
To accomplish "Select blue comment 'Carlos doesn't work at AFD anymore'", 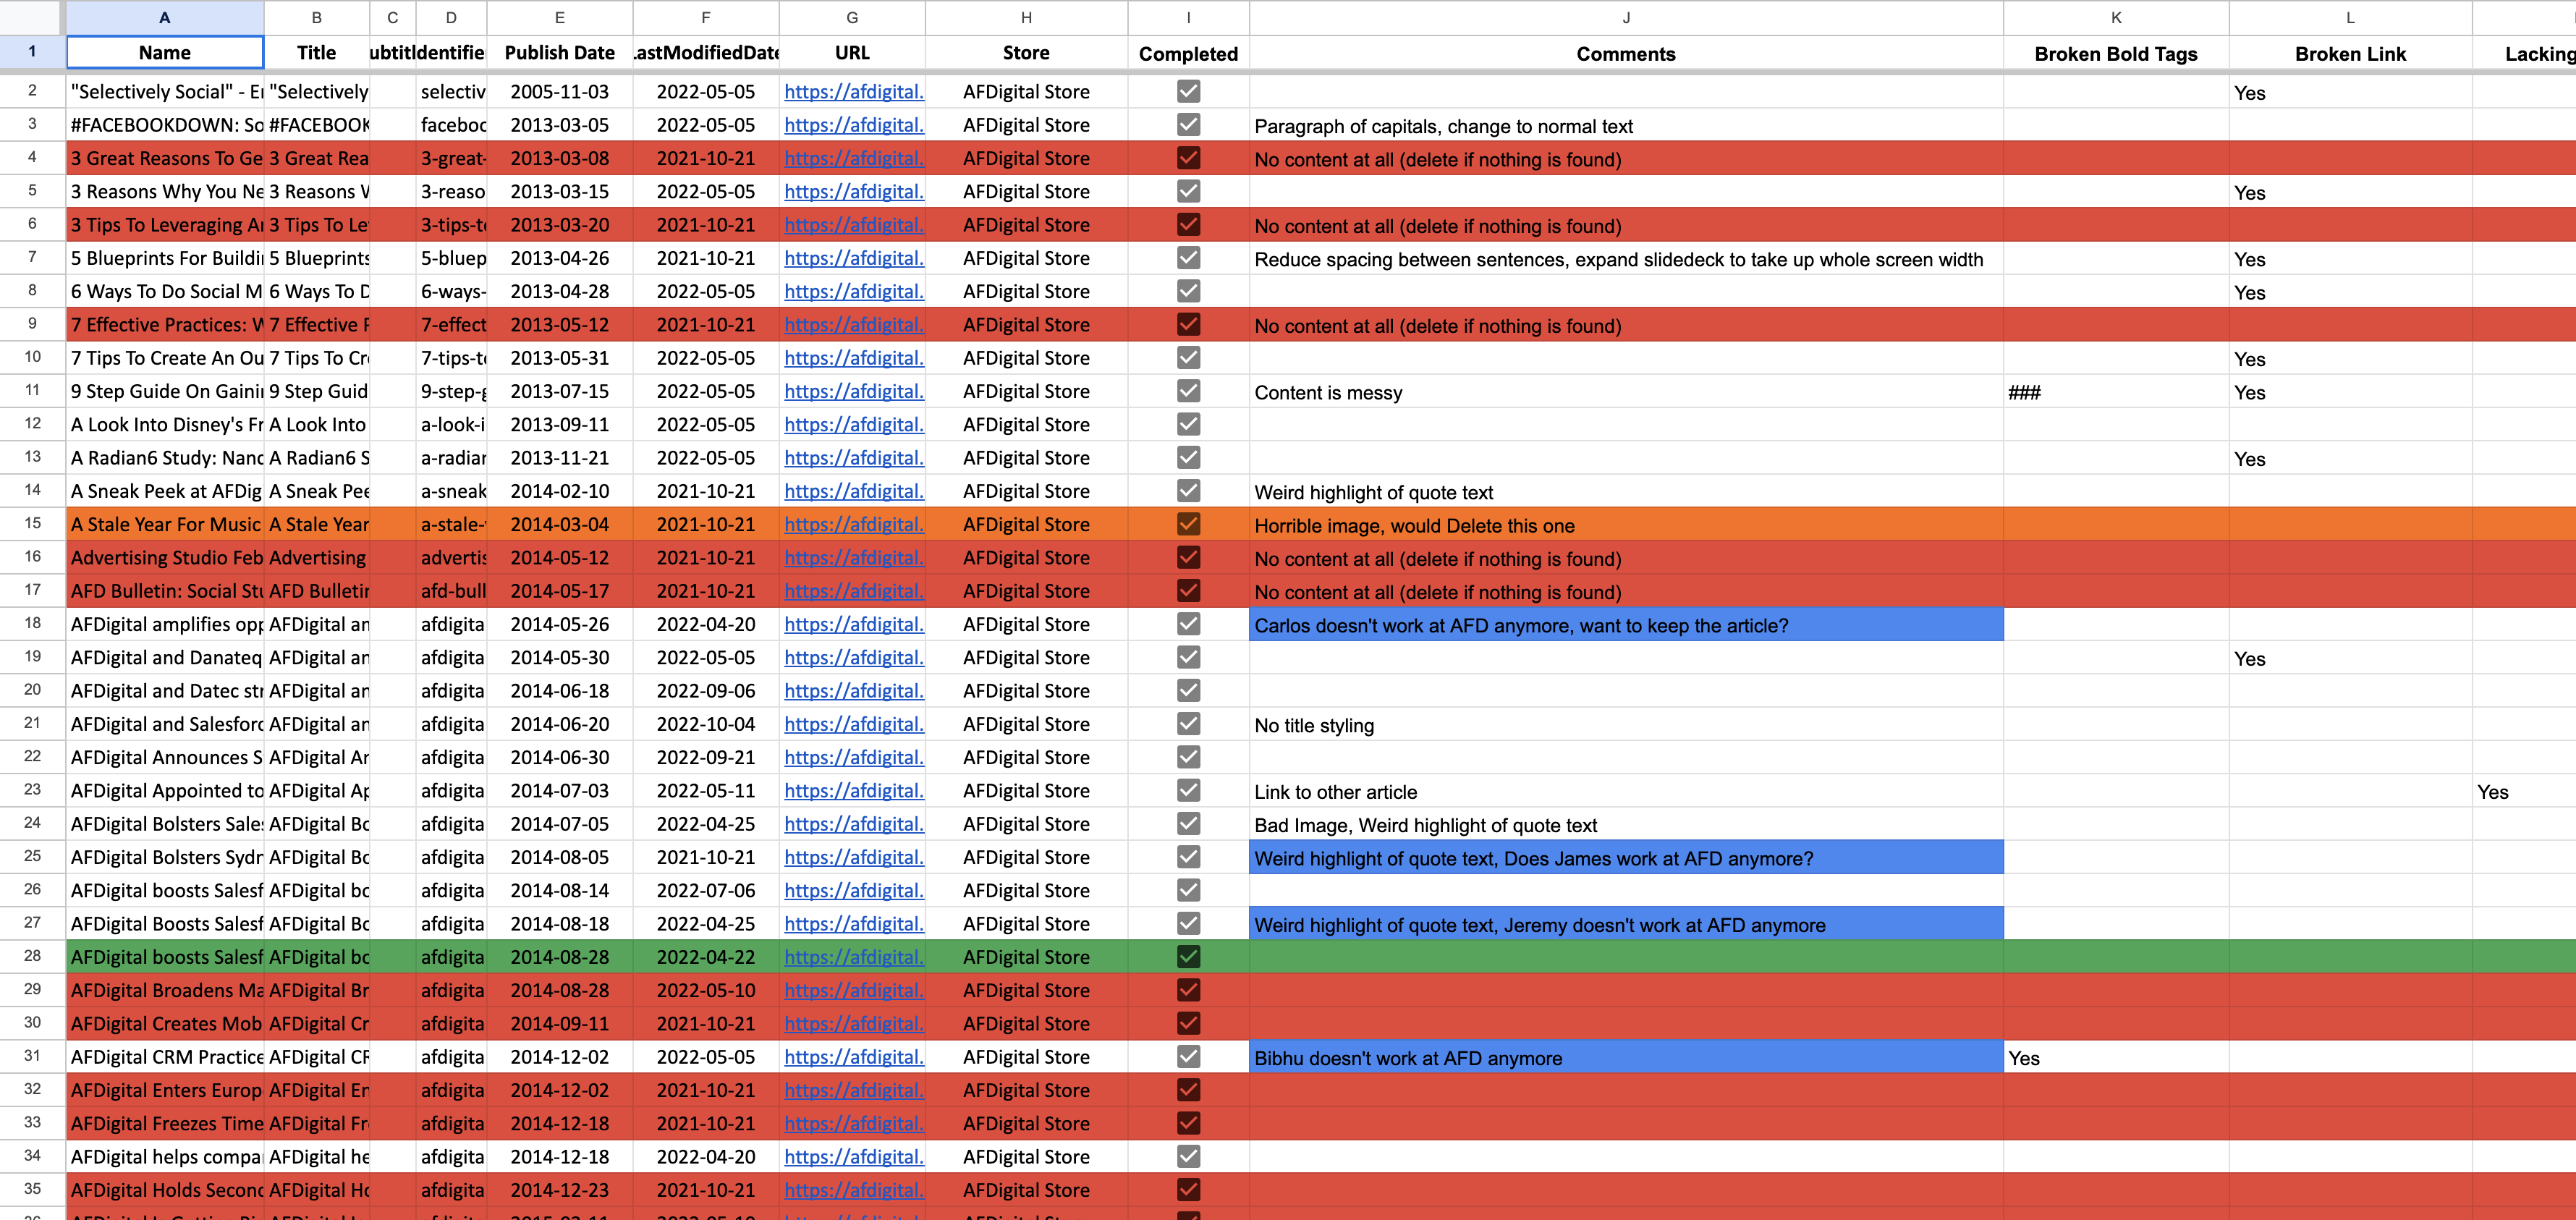I will pyautogui.click(x=1626, y=625).
